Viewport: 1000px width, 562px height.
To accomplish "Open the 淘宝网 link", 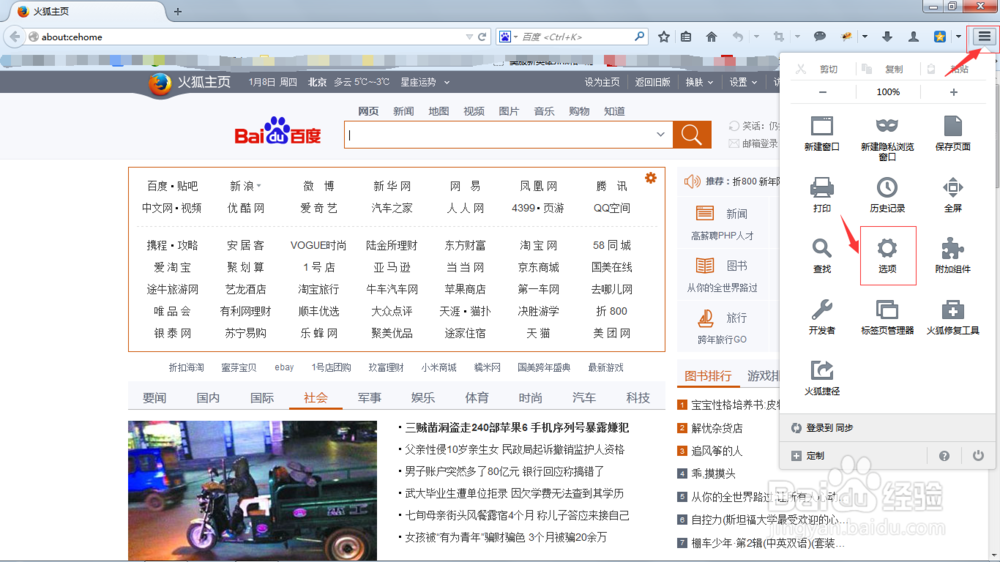I will pyautogui.click(x=538, y=245).
